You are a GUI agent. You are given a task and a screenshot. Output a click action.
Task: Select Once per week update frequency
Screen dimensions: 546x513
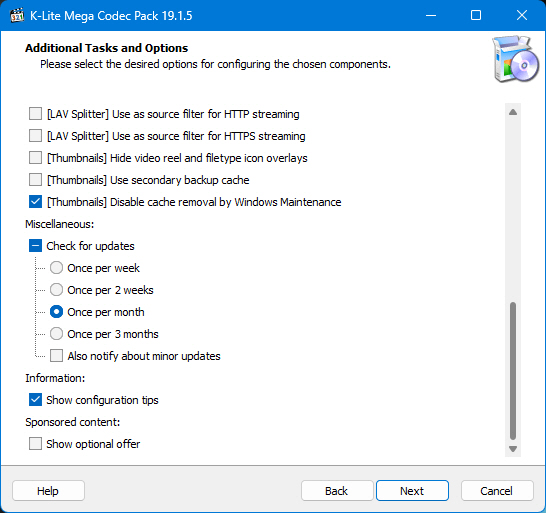pos(56,268)
